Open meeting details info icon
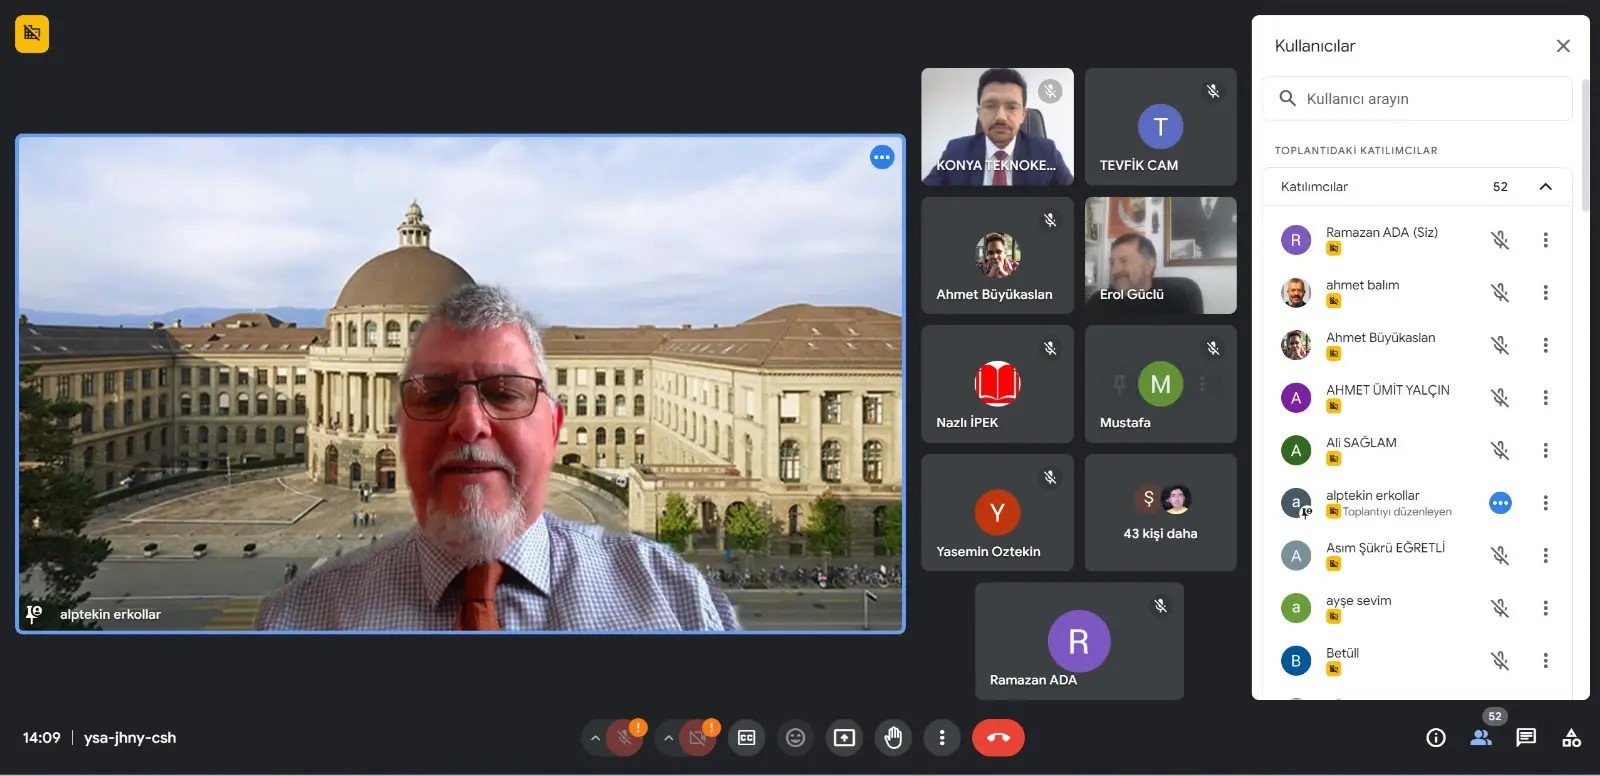The image size is (1600, 776). click(x=1435, y=738)
